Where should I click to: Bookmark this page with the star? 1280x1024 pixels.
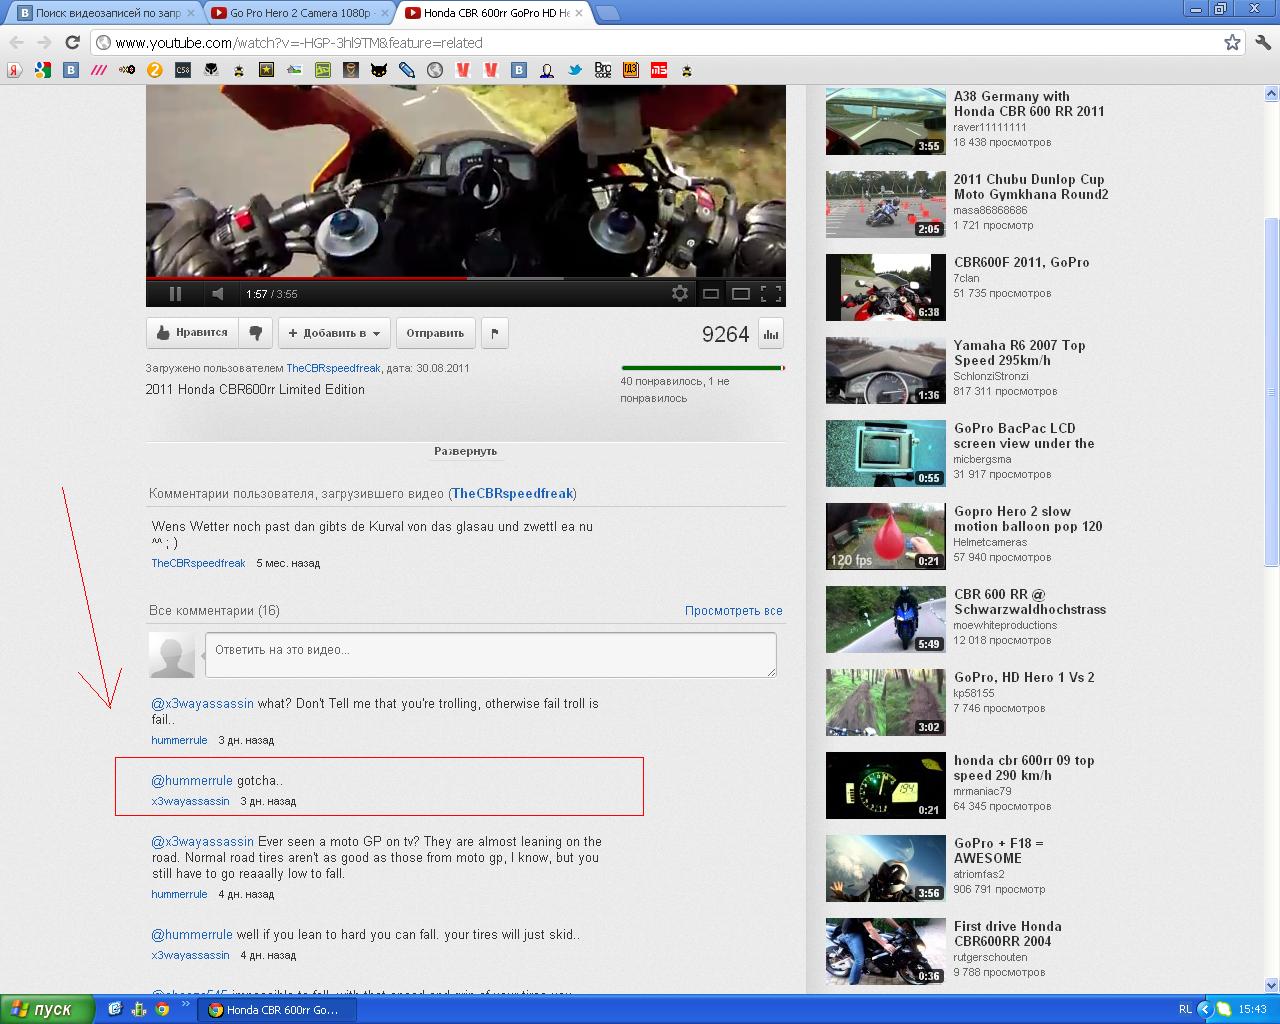click(x=1232, y=42)
